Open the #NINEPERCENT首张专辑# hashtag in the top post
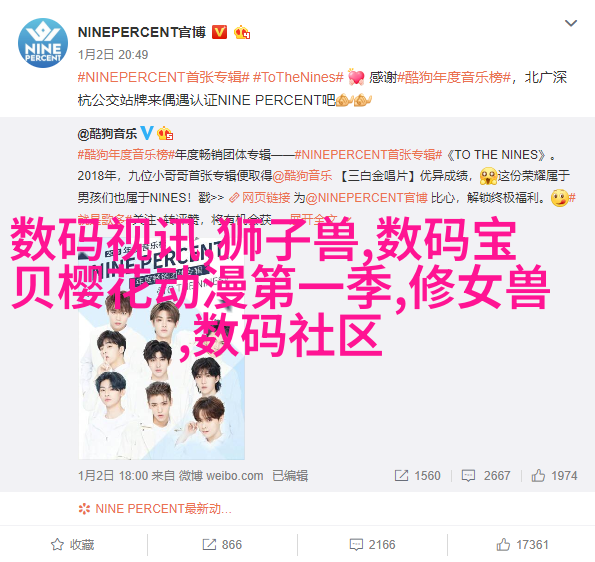The height and width of the screenshot is (562, 595). point(164,77)
